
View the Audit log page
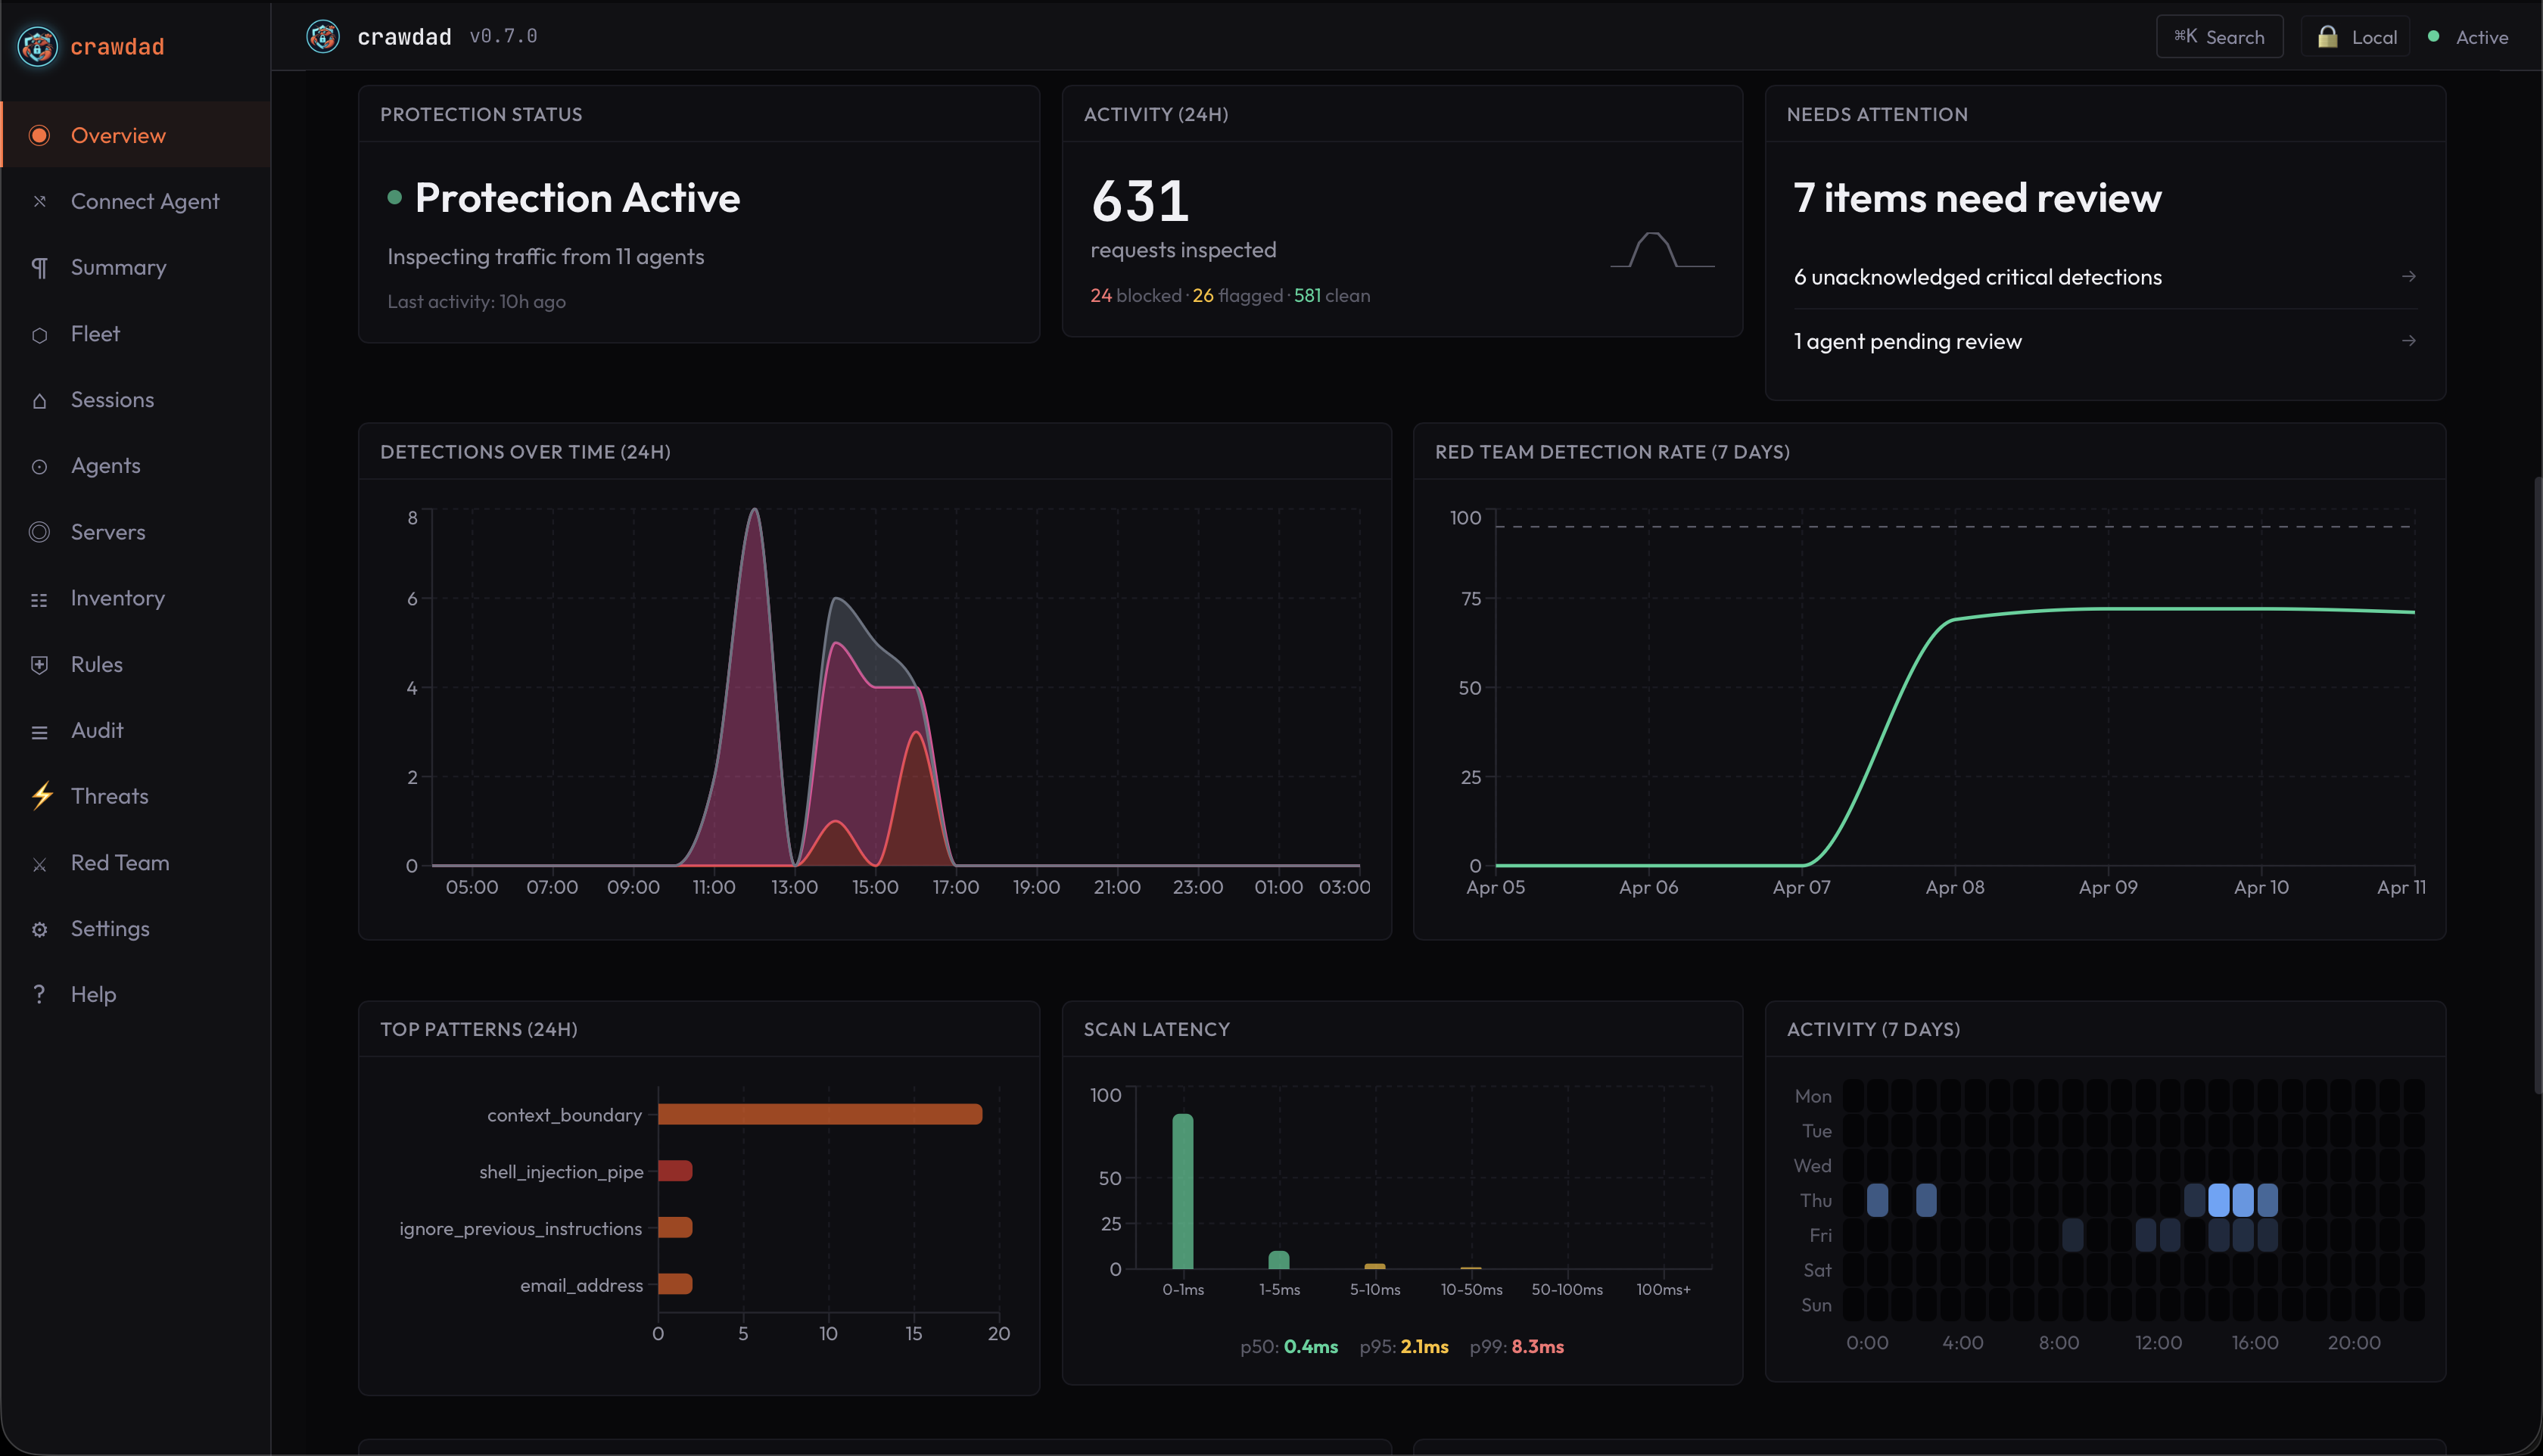(x=135, y=731)
